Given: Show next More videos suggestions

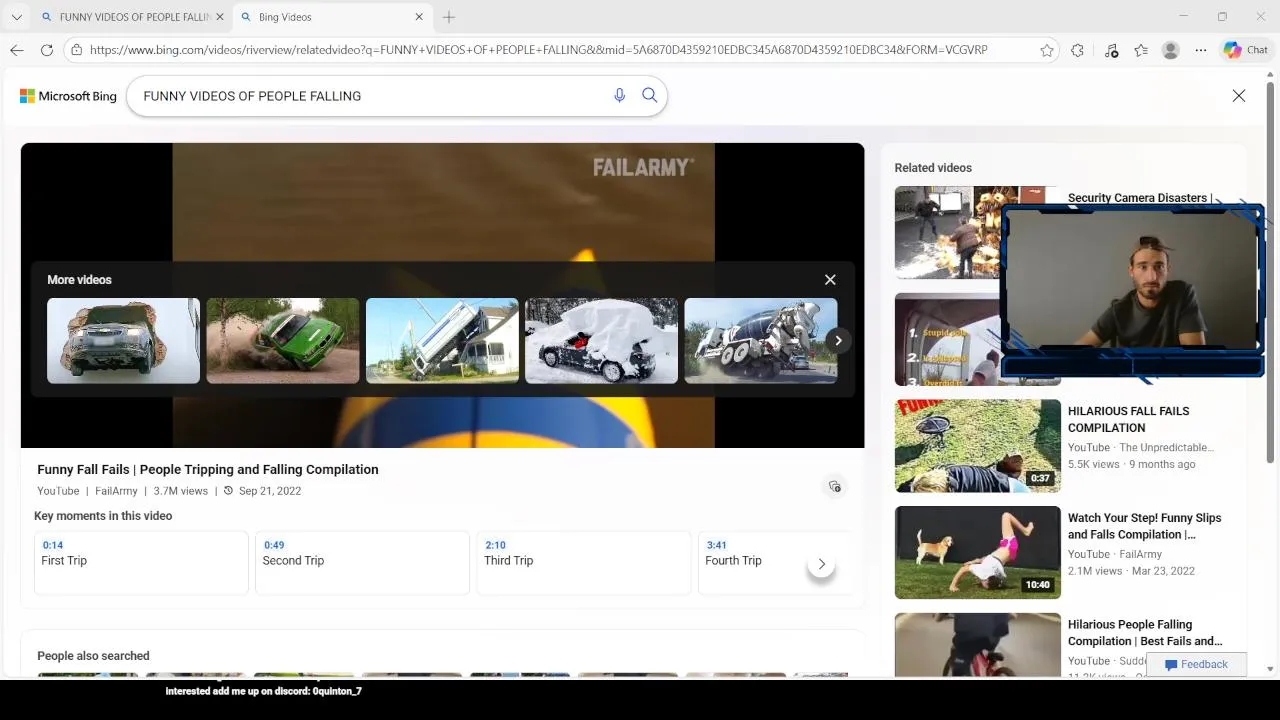Looking at the screenshot, I should click(x=838, y=341).
